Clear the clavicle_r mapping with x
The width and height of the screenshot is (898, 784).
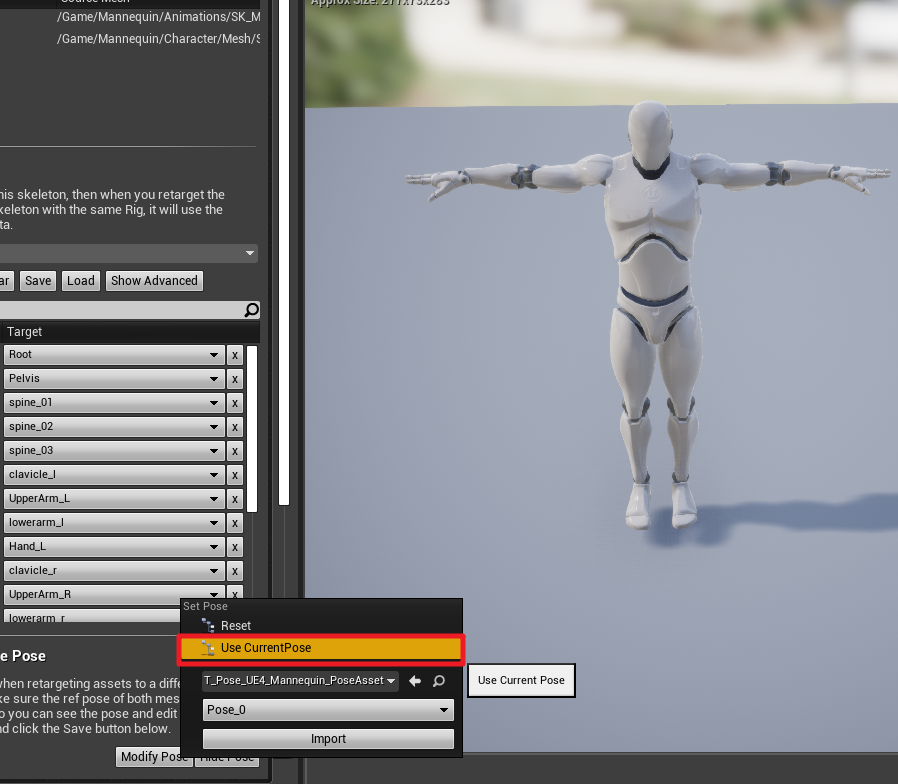[x=235, y=572]
